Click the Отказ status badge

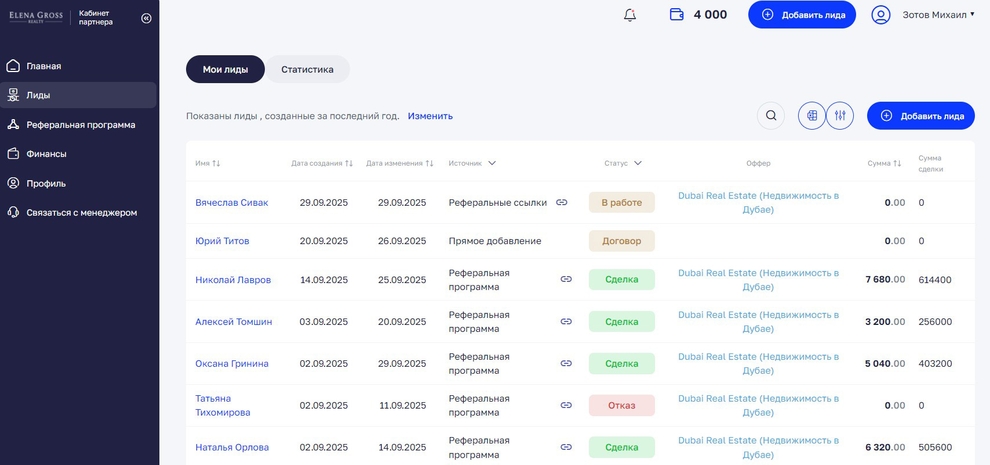[621, 405]
